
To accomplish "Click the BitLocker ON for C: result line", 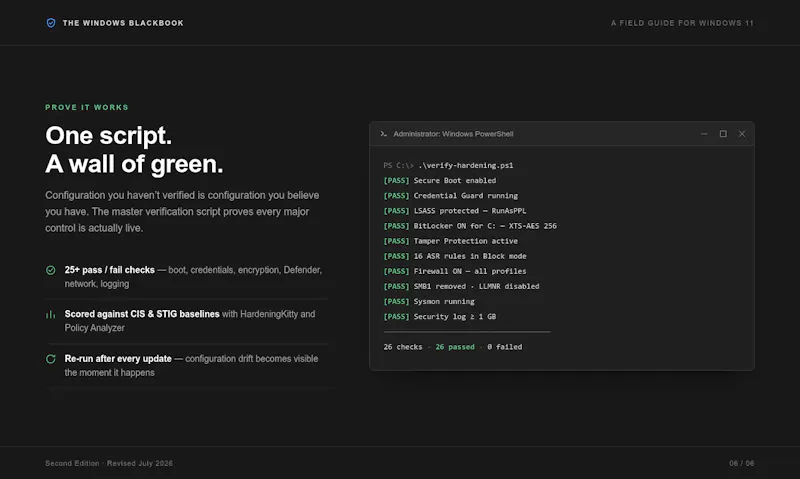I will coord(470,226).
